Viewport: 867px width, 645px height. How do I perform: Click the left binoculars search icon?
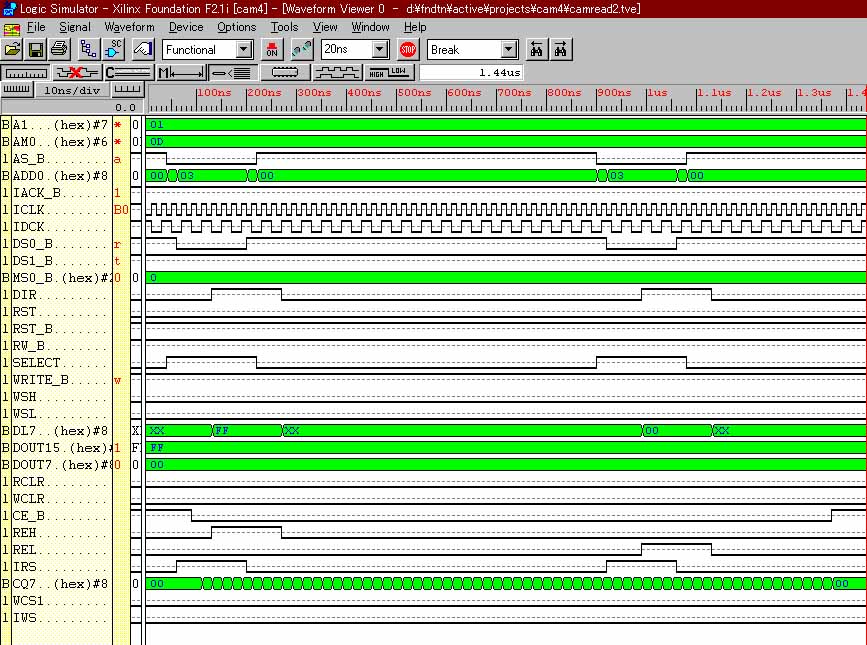[x=537, y=49]
